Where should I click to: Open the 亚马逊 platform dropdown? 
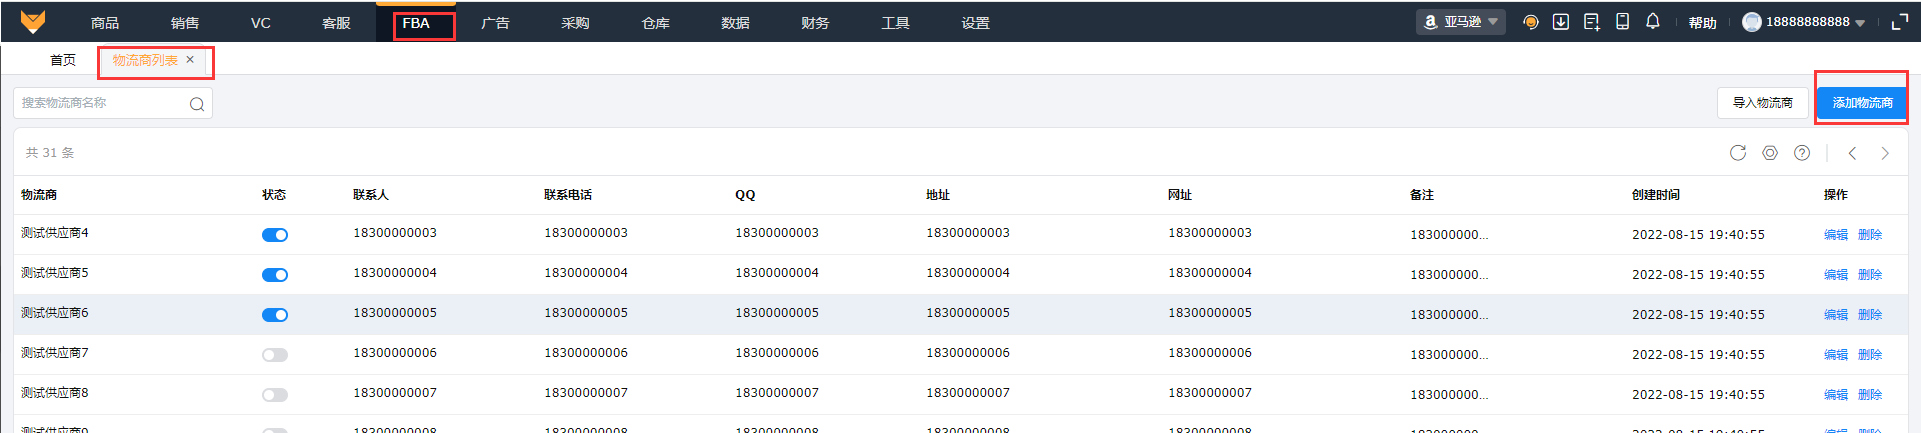click(x=1461, y=22)
